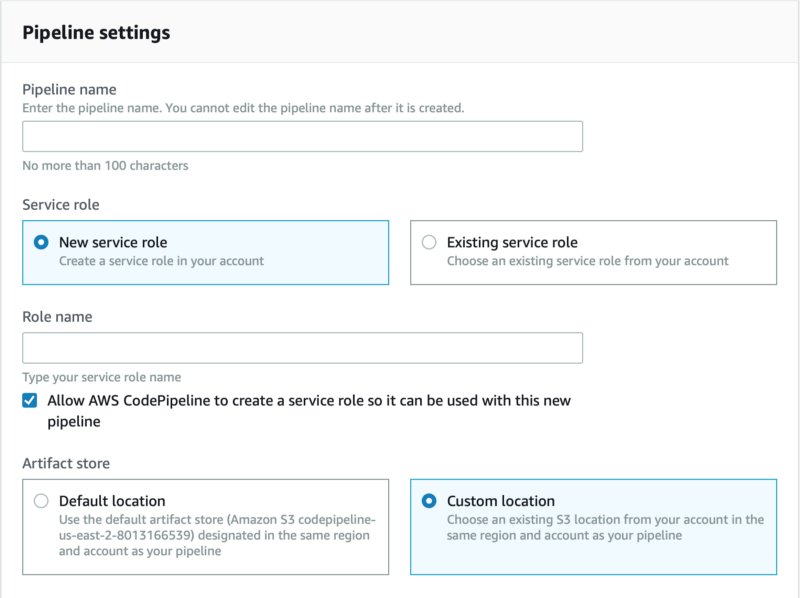Click 'Choose an existing S3 location' description
The height and width of the screenshot is (598, 800).
coord(605,527)
